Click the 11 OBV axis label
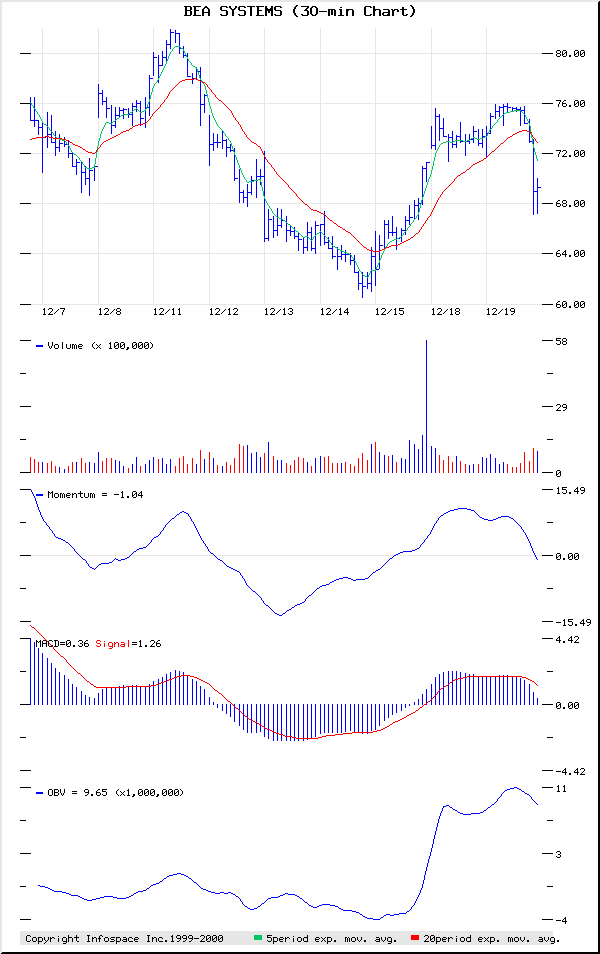The height and width of the screenshot is (954, 600). 561,789
